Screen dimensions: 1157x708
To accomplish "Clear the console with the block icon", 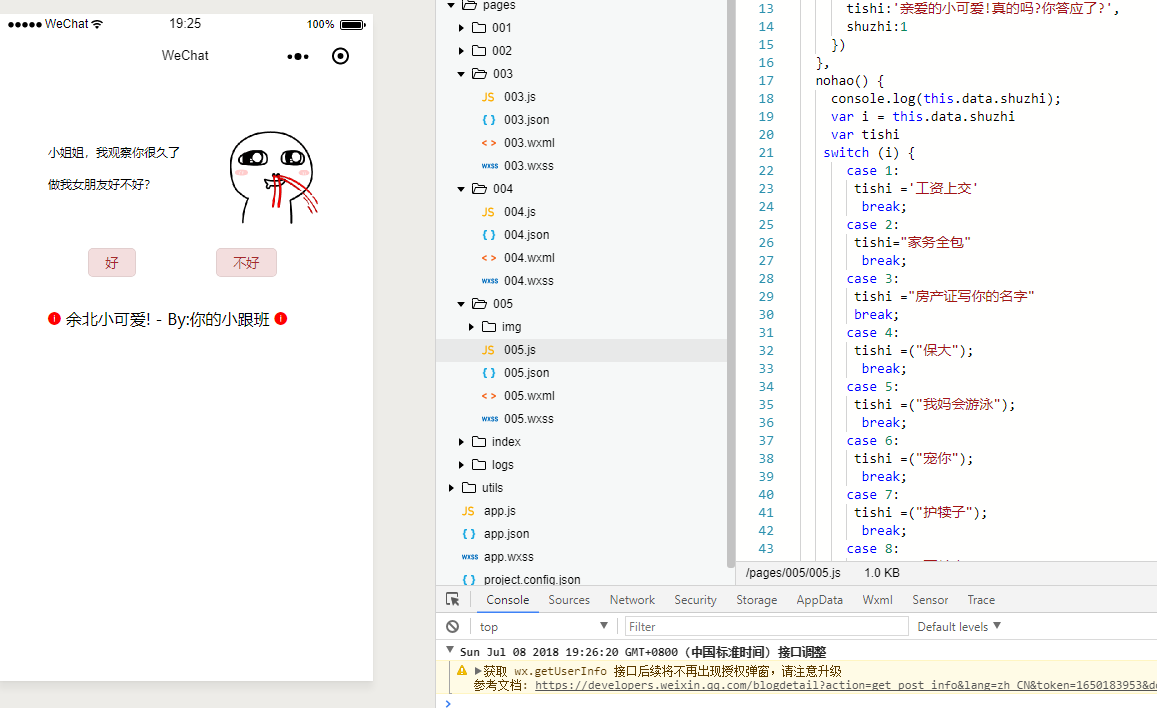I will pos(452,626).
